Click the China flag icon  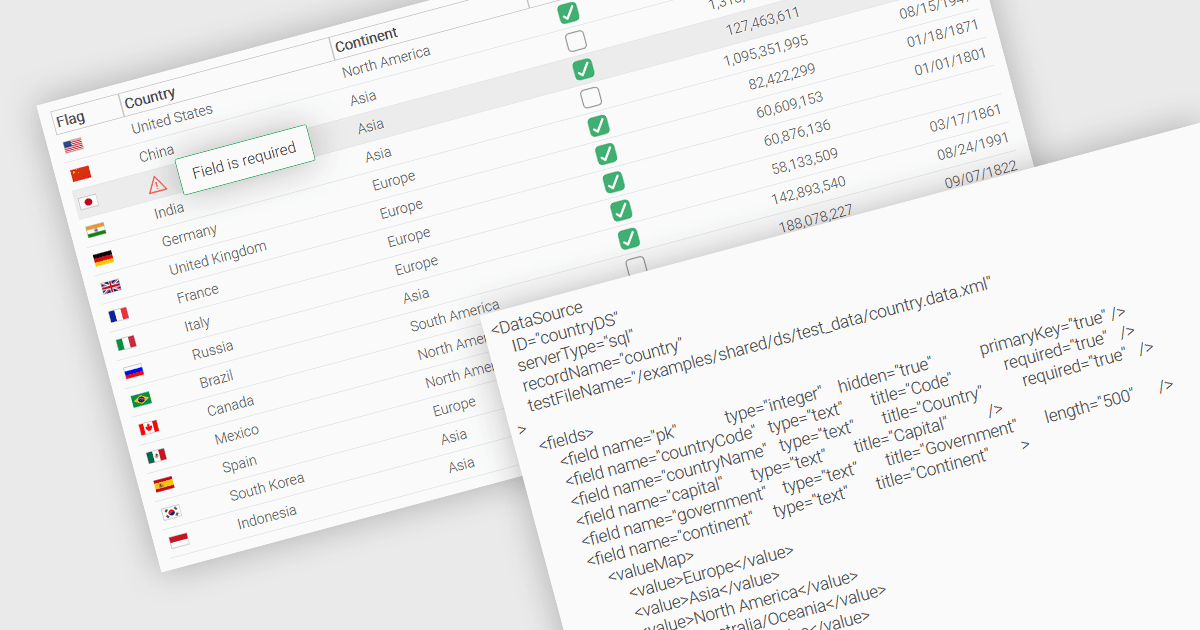click(80, 174)
